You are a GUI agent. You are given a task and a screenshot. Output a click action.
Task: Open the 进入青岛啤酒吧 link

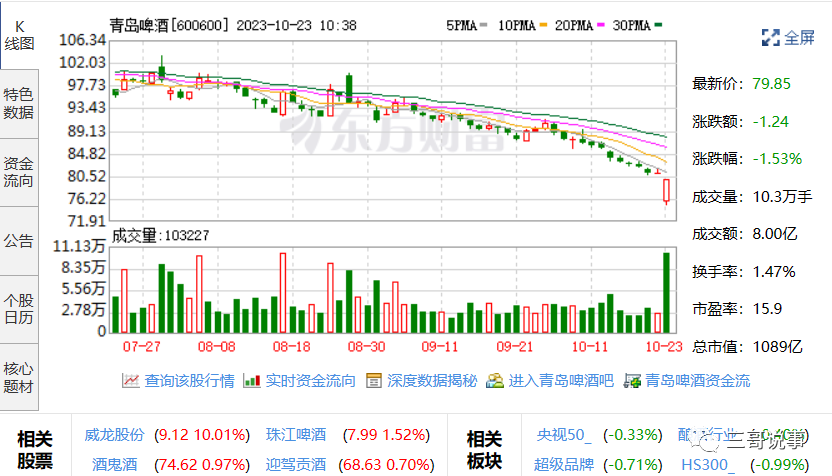pyautogui.click(x=561, y=380)
